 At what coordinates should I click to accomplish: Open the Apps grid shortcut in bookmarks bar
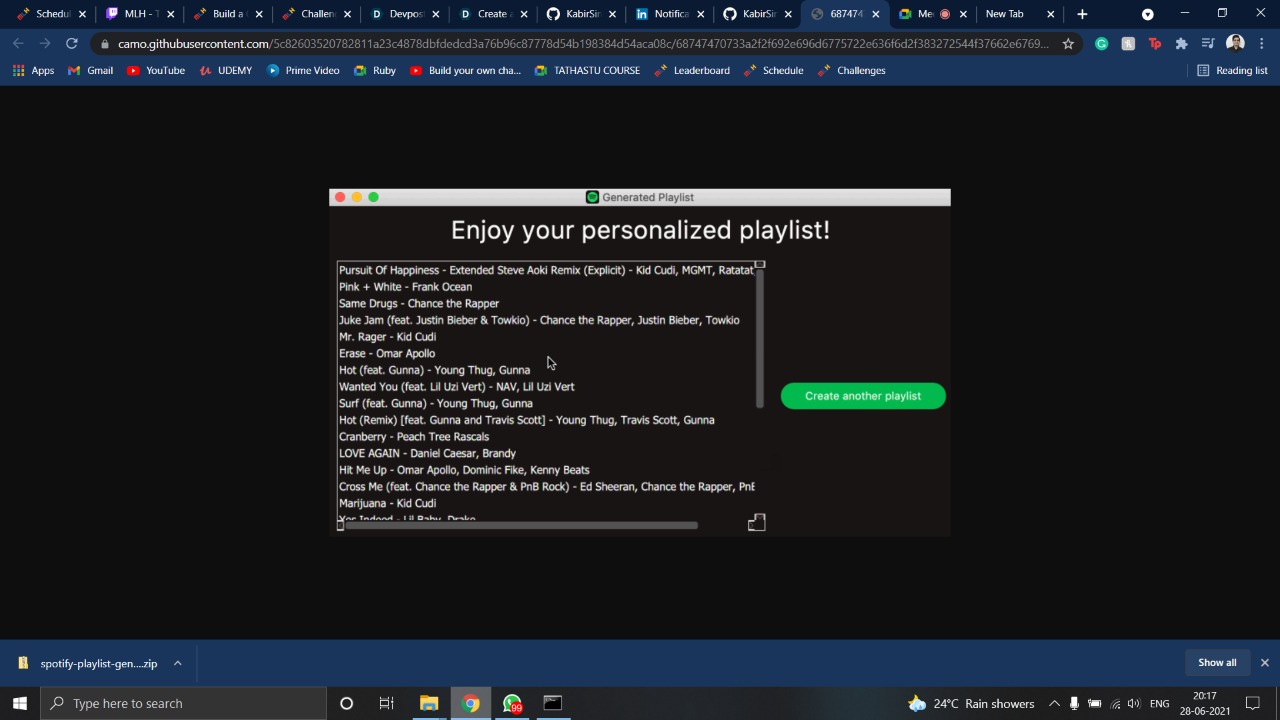click(x=34, y=70)
